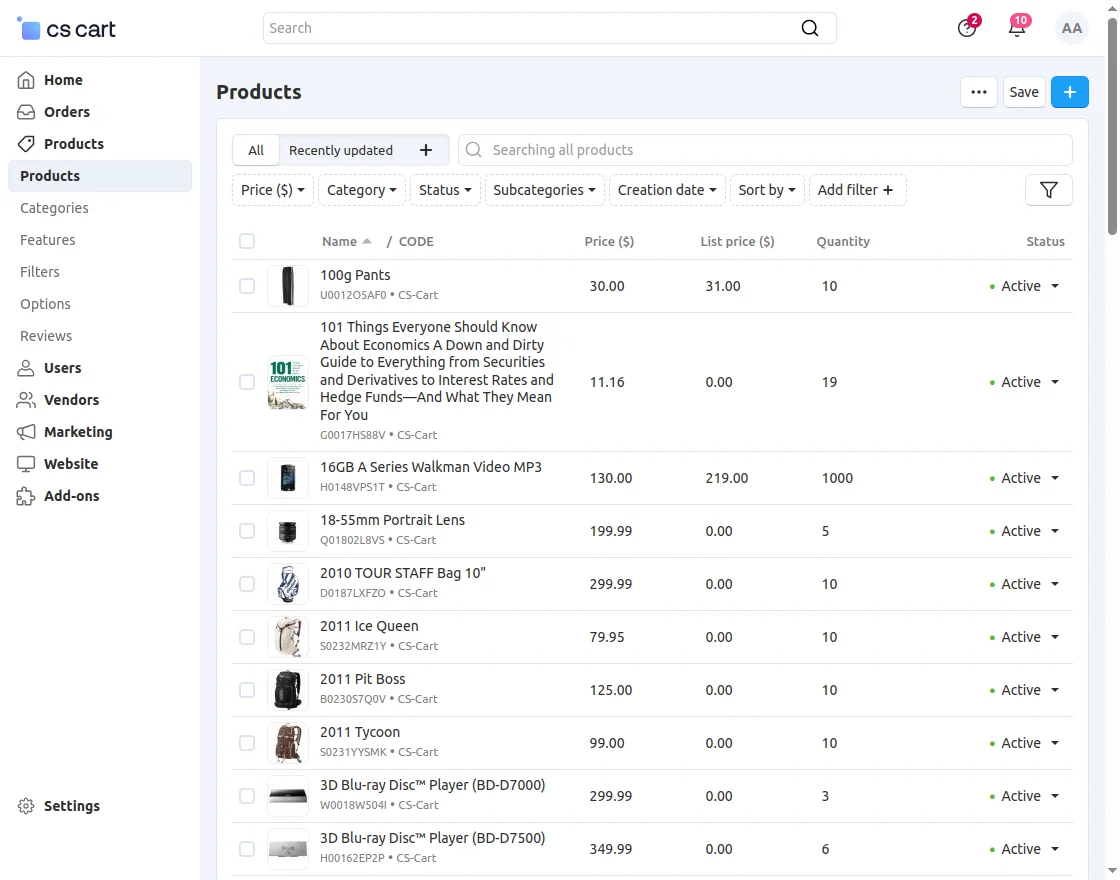Open the notifications bell icon
The height and width of the screenshot is (880, 1120).
coord(1017,28)
